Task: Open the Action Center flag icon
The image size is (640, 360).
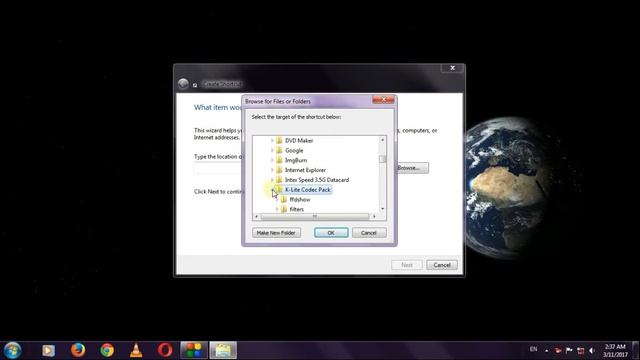Action: pyautogui.click(x=569, y=350)
